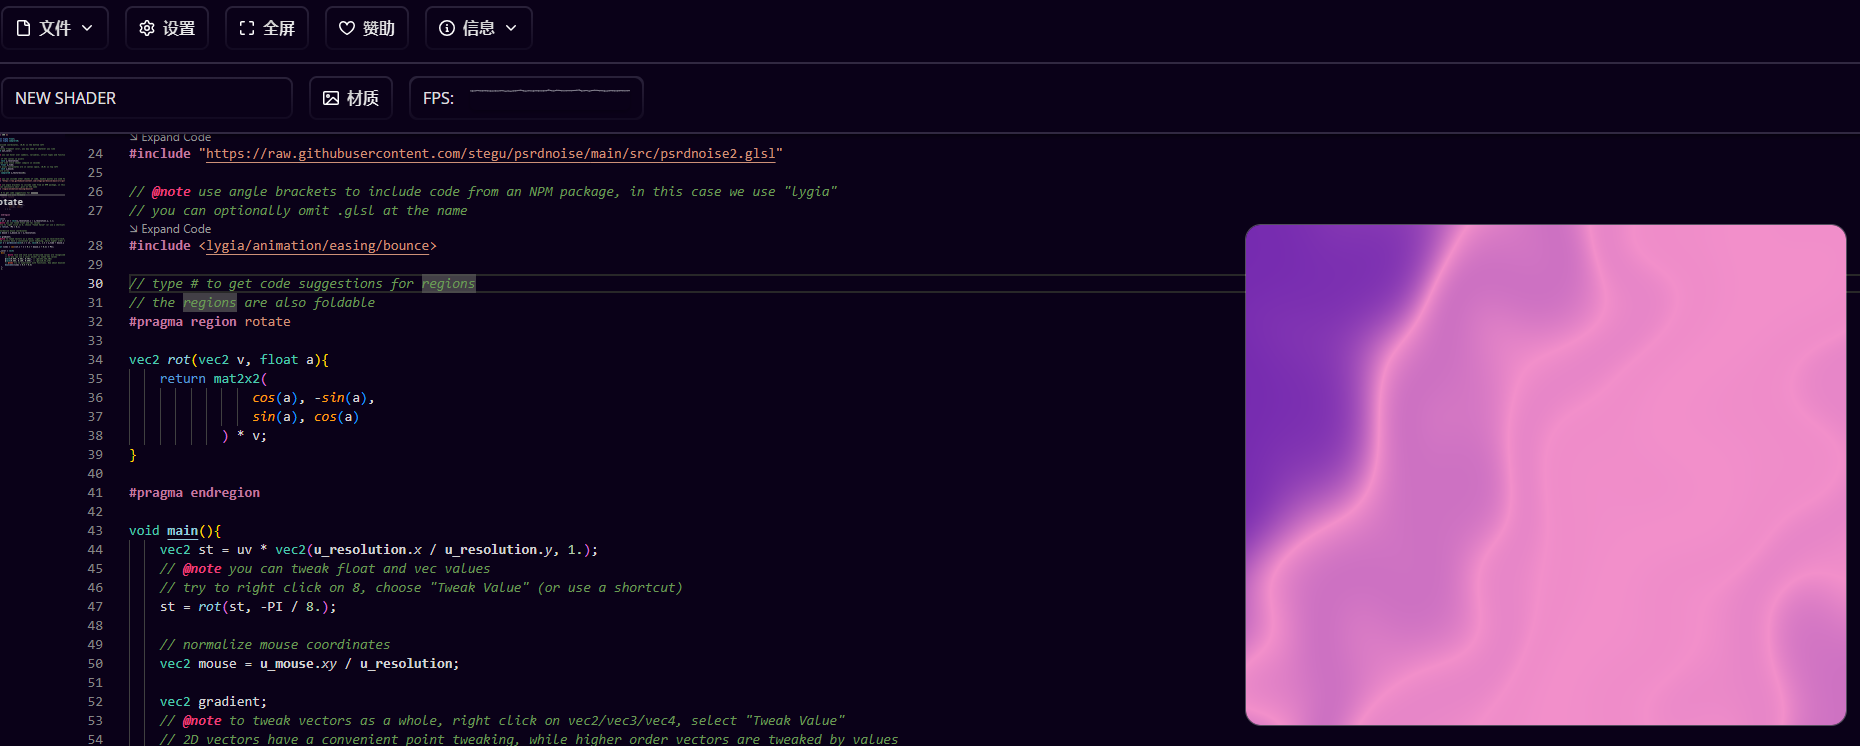
Task: Click the main function name on line 43
Action: (182, 531)
